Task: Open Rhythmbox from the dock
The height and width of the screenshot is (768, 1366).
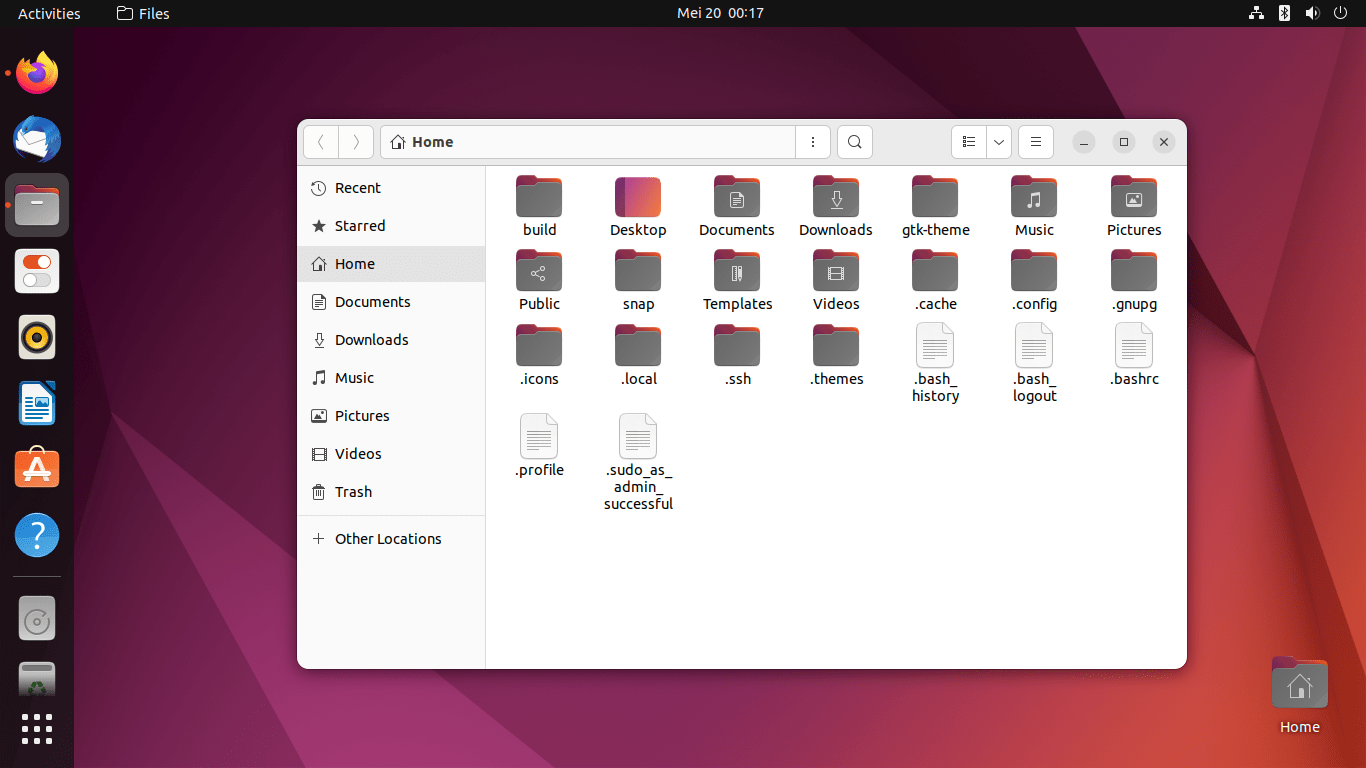Action: click(37, 337)
